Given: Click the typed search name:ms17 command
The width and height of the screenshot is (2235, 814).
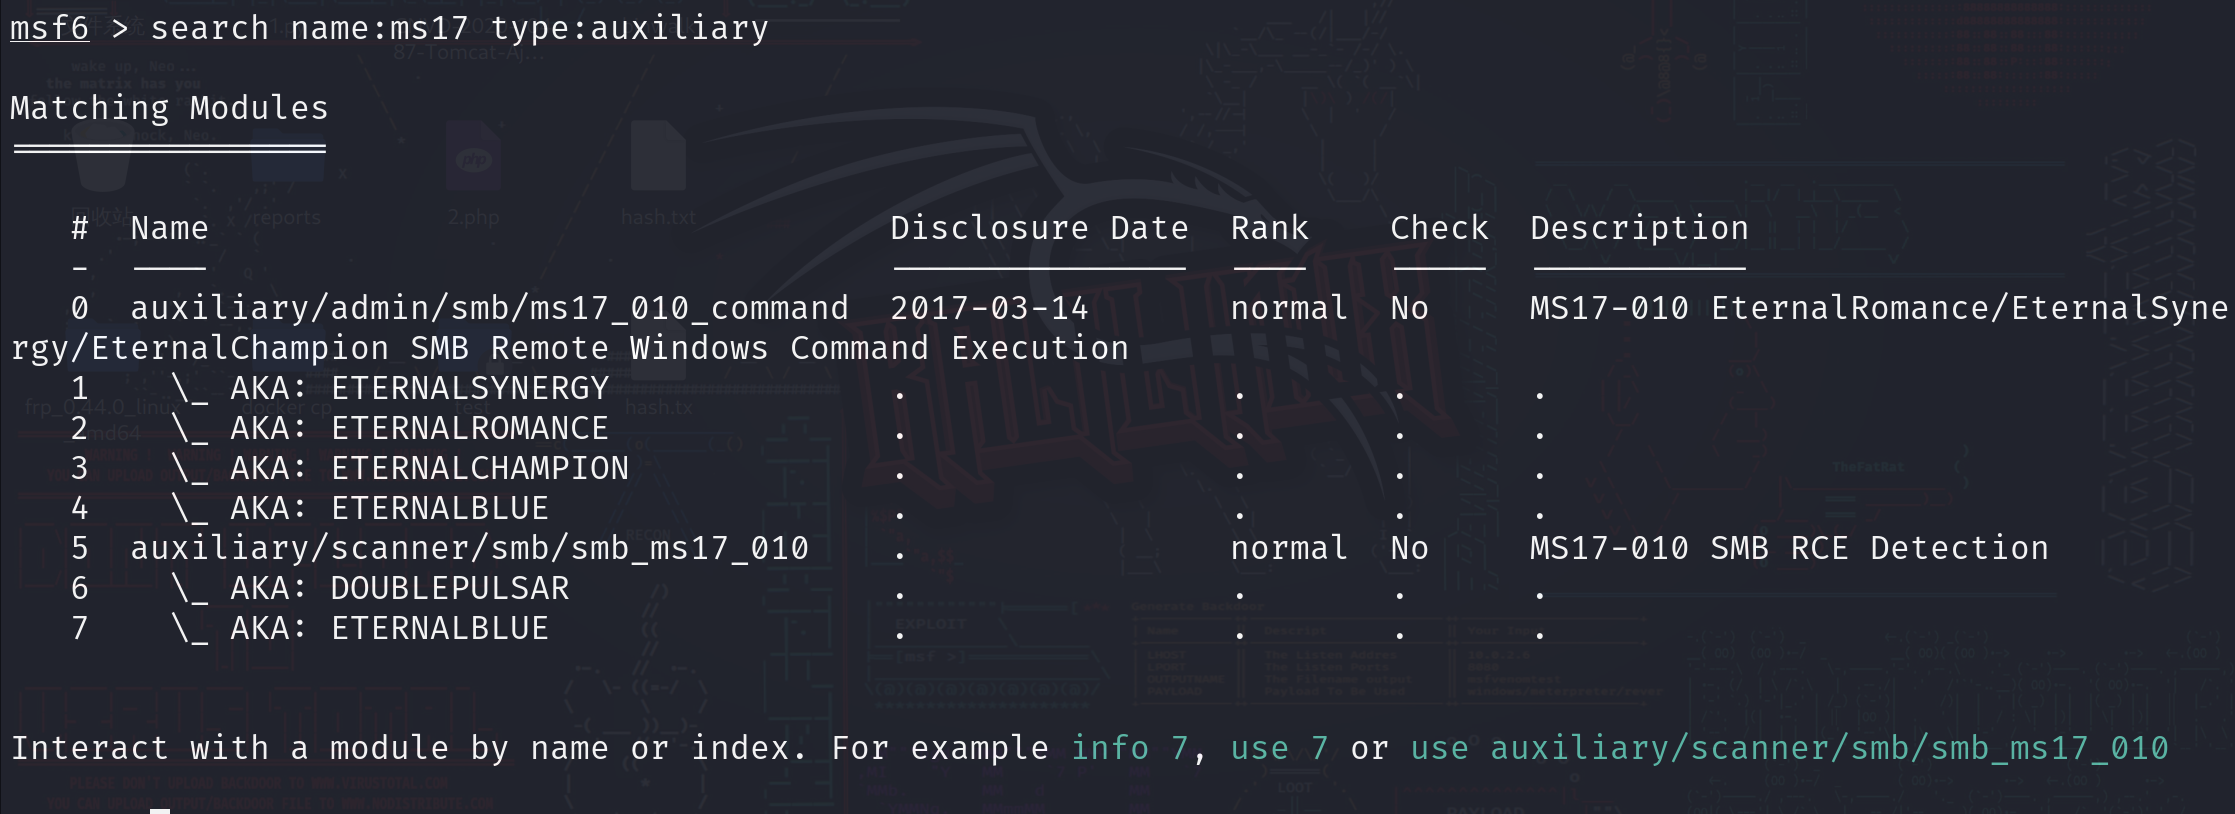Looking at the screenshot, I should pos(459,28).
